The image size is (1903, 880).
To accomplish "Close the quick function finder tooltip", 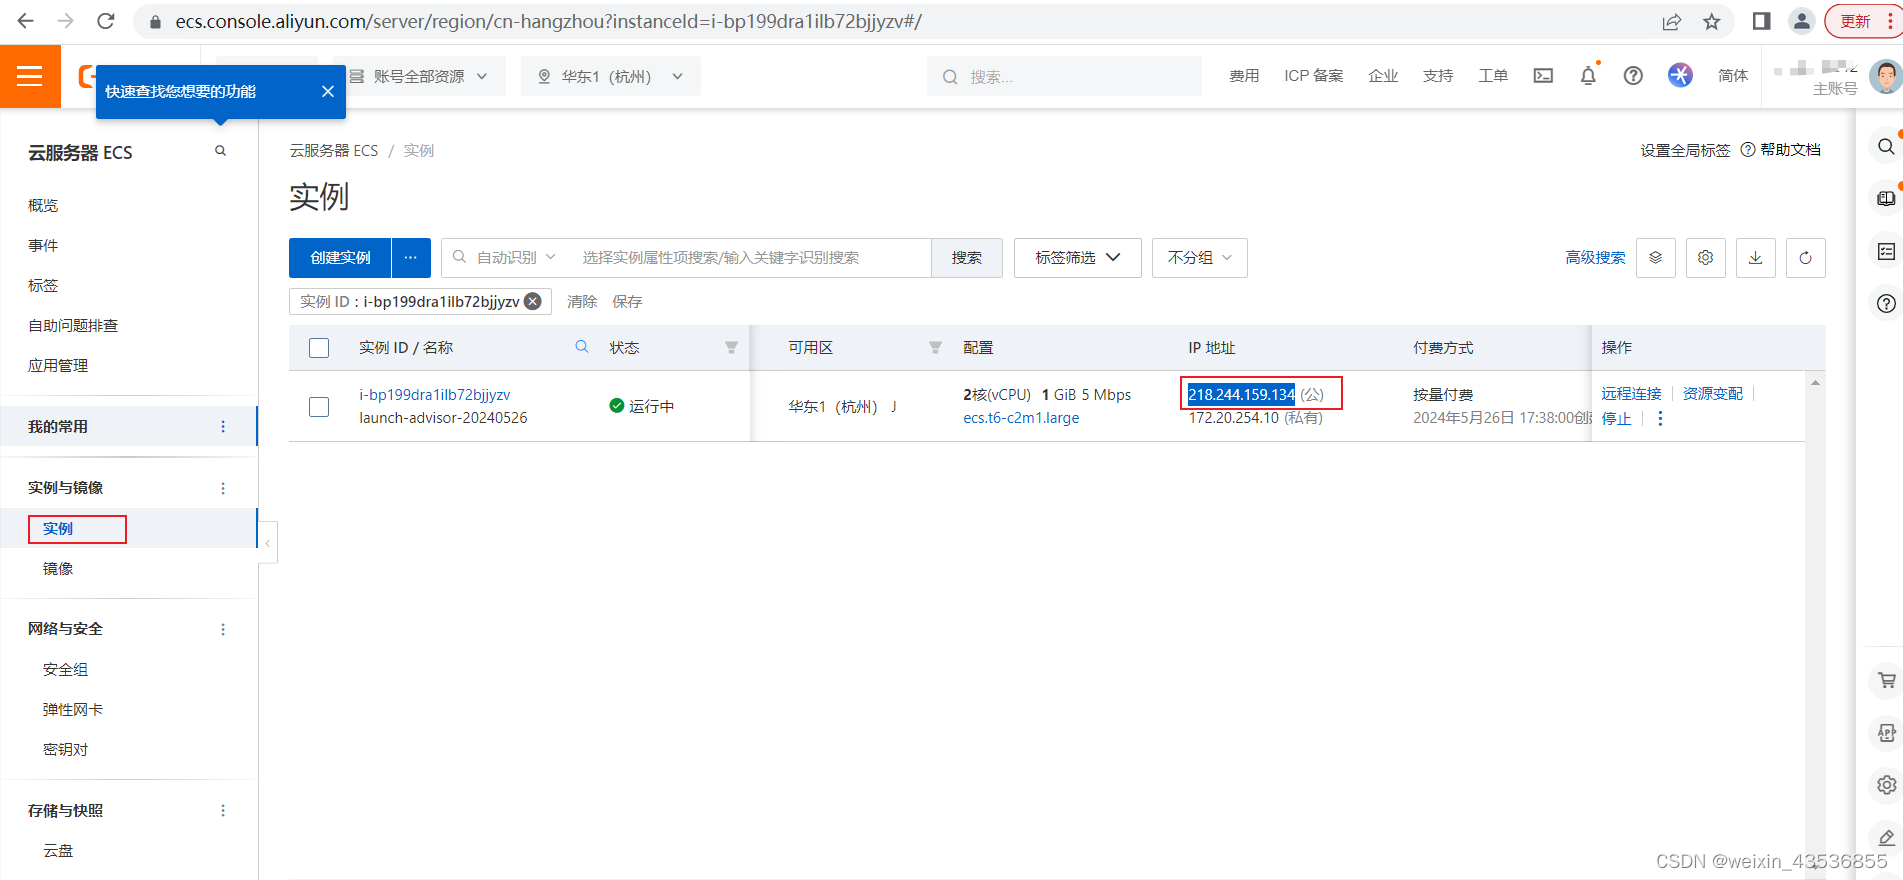I will pyautogui.click(x=327, y=92).
